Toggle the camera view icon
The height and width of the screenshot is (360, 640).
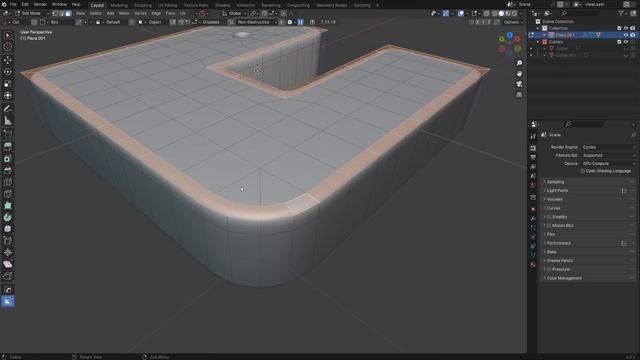point(519,84)
